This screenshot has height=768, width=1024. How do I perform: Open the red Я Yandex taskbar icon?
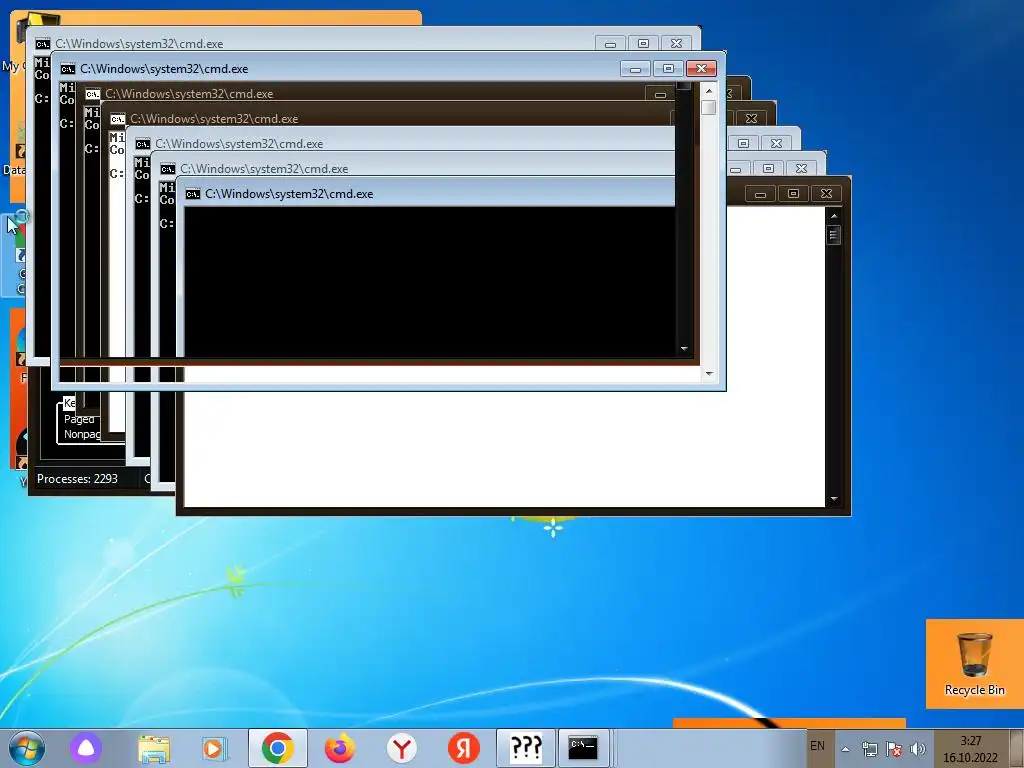[x=464, y=748]
